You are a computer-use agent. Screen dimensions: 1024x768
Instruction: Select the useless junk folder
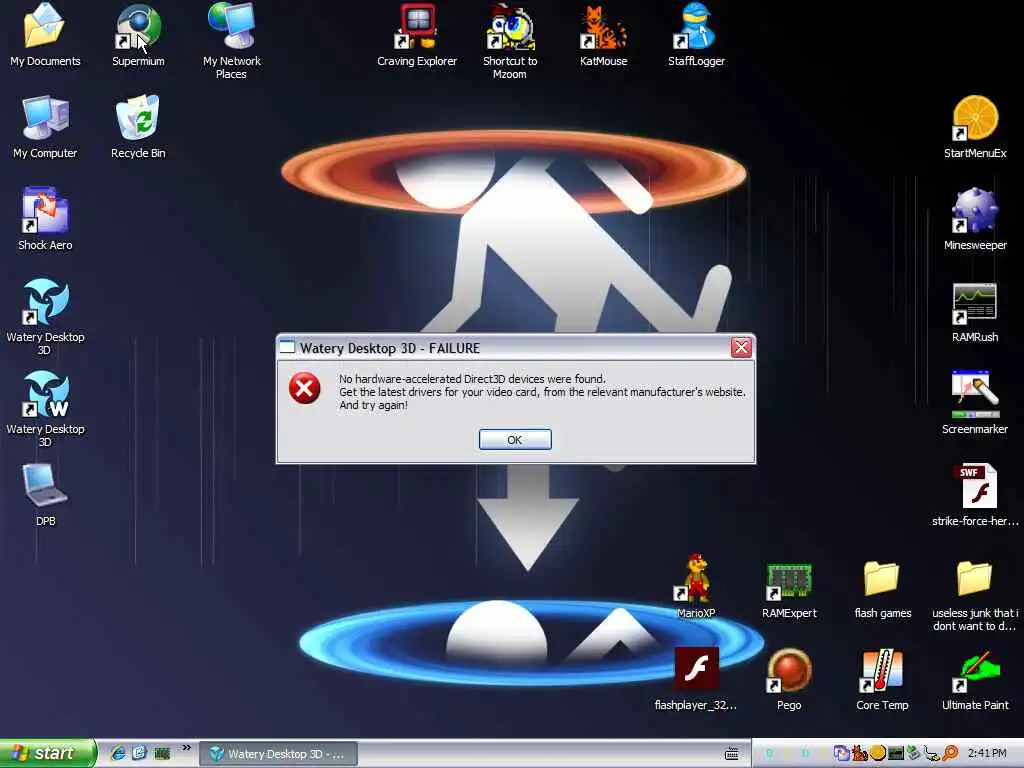(975, 594)
